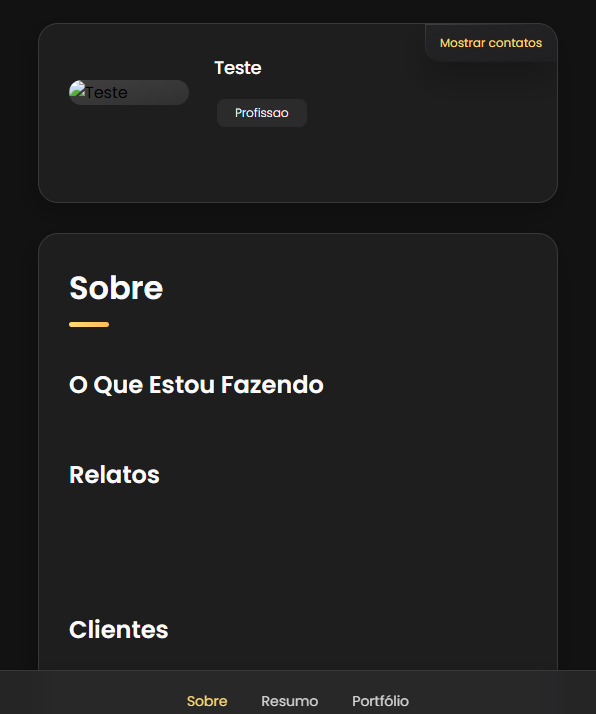The height and width of the screenshot is (714, 596).
Task: Switch to the Resumo tab
Action: pos(290,701)
